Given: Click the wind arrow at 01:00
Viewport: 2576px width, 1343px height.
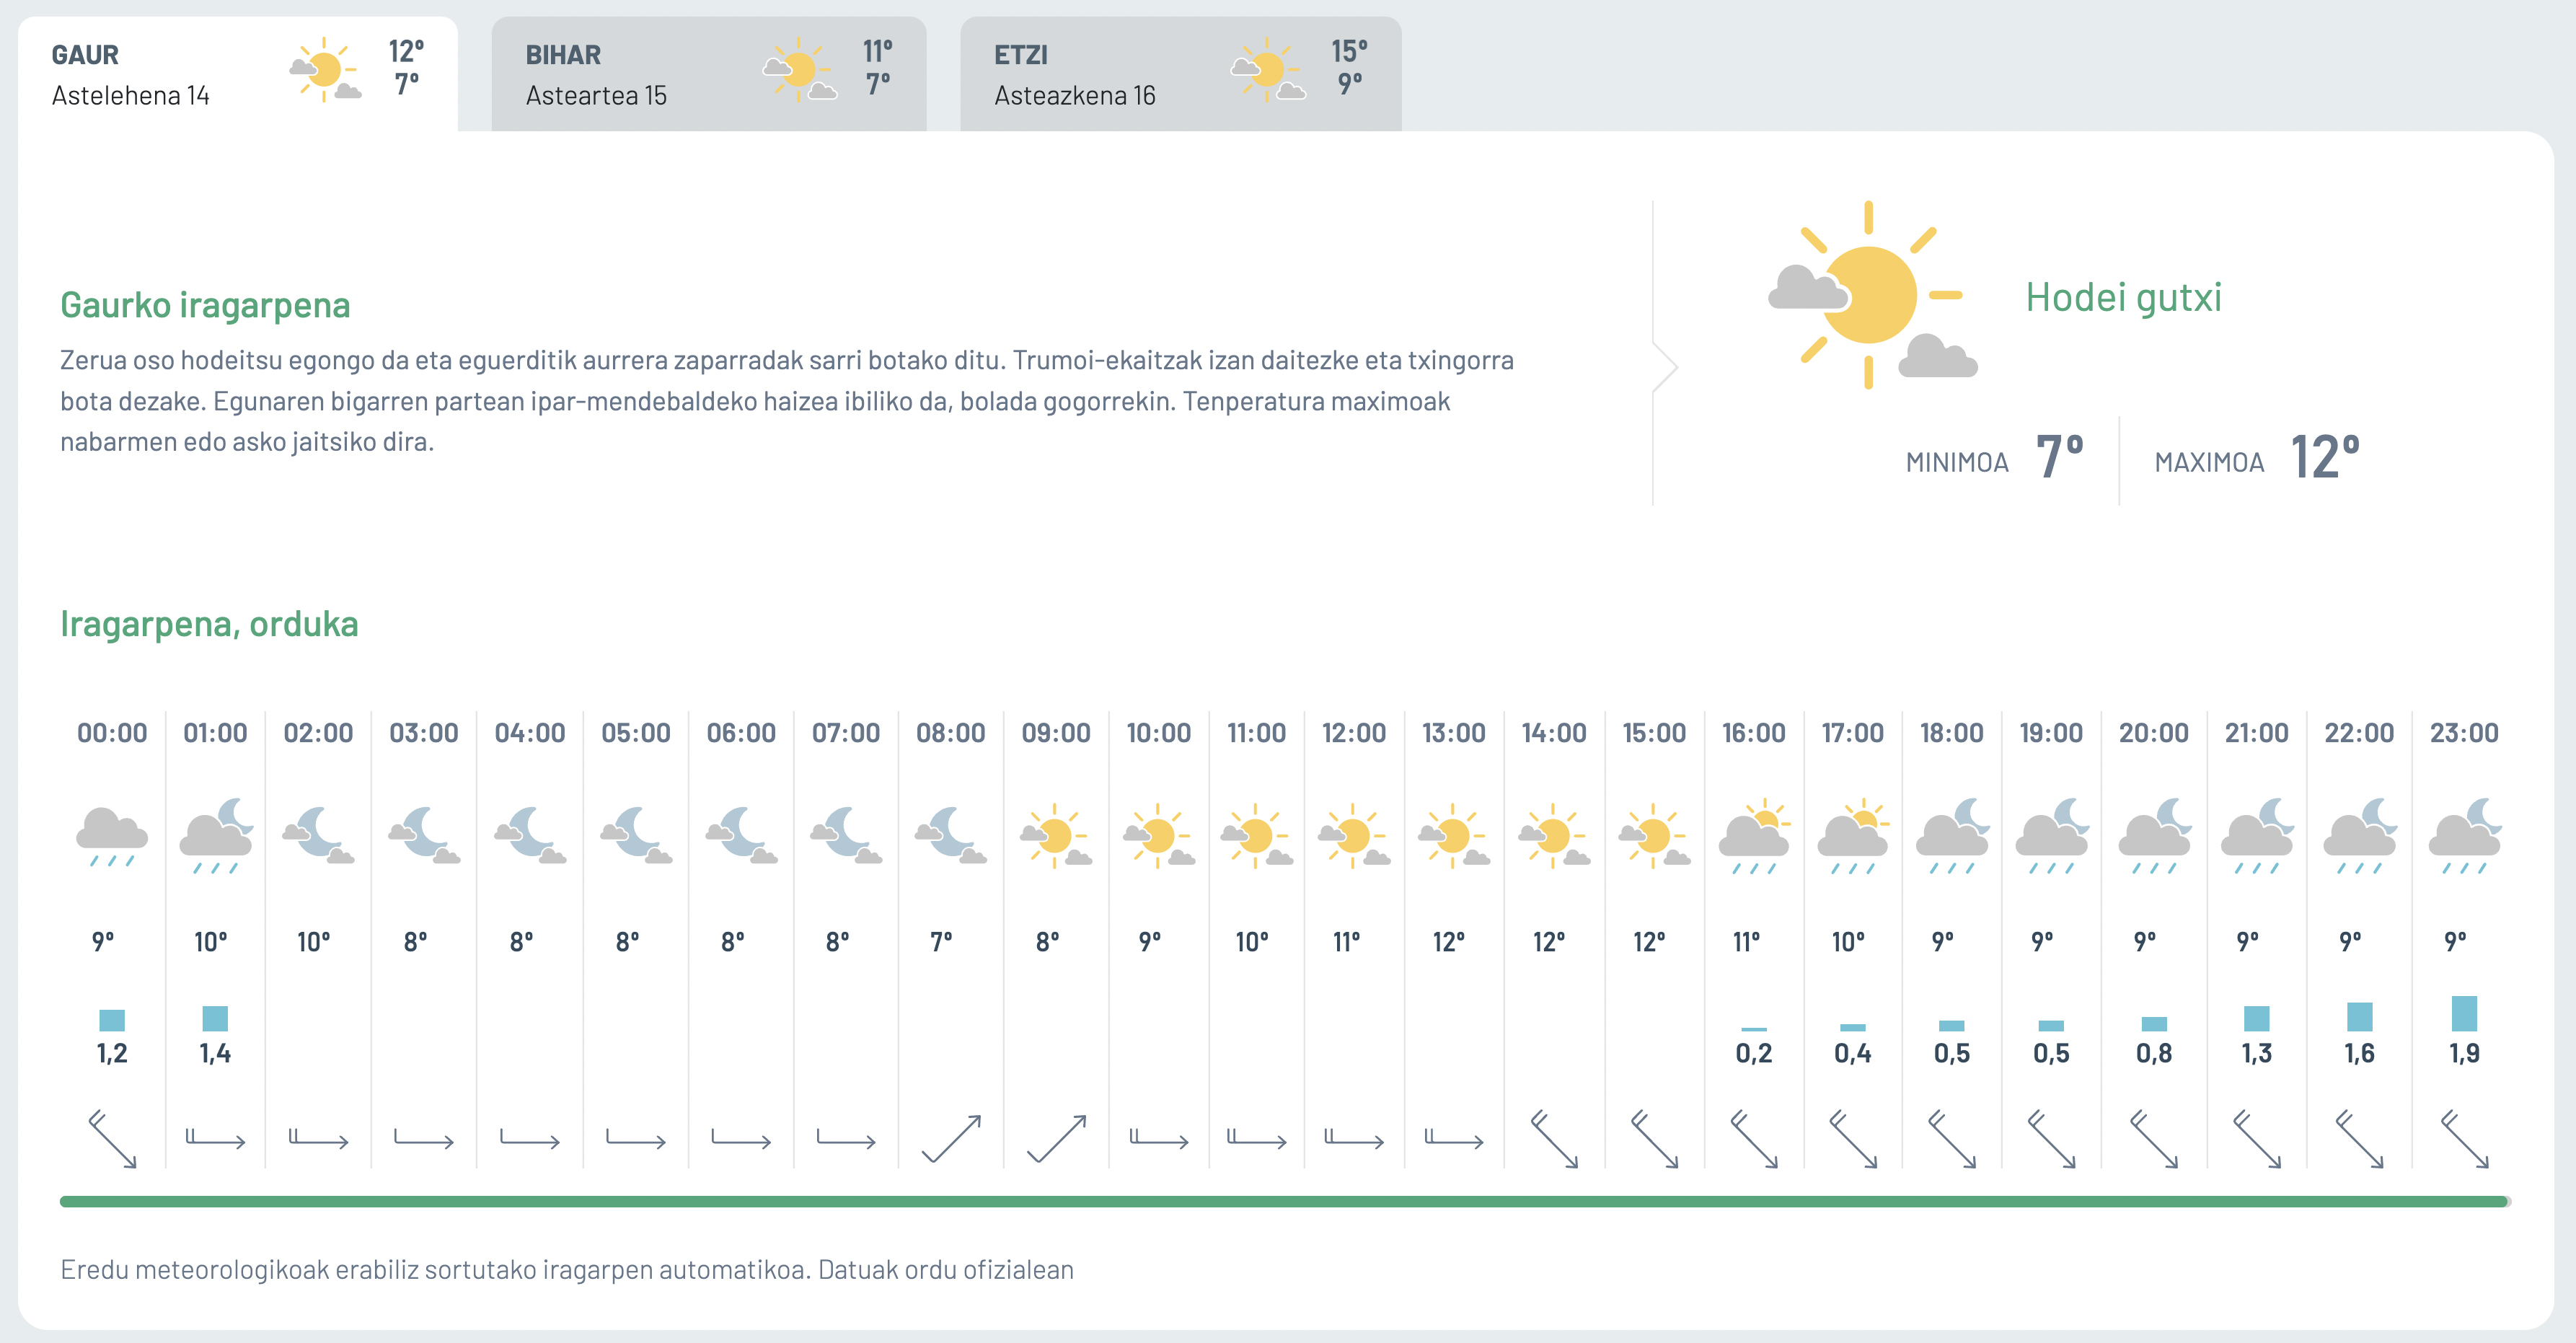Looking at the screenshot, I should 216,1138.
